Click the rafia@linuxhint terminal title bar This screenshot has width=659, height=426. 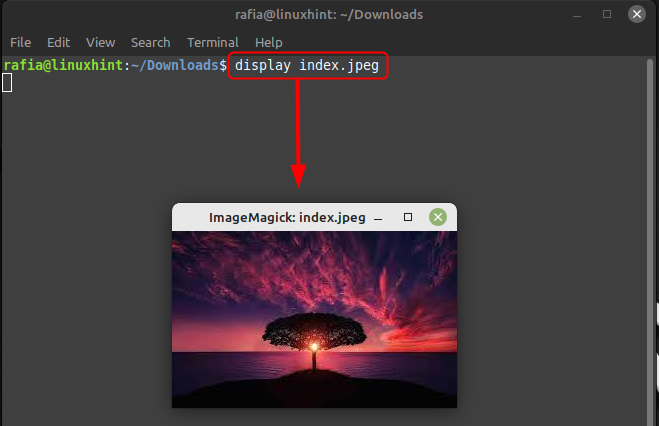tap(329, 15)
